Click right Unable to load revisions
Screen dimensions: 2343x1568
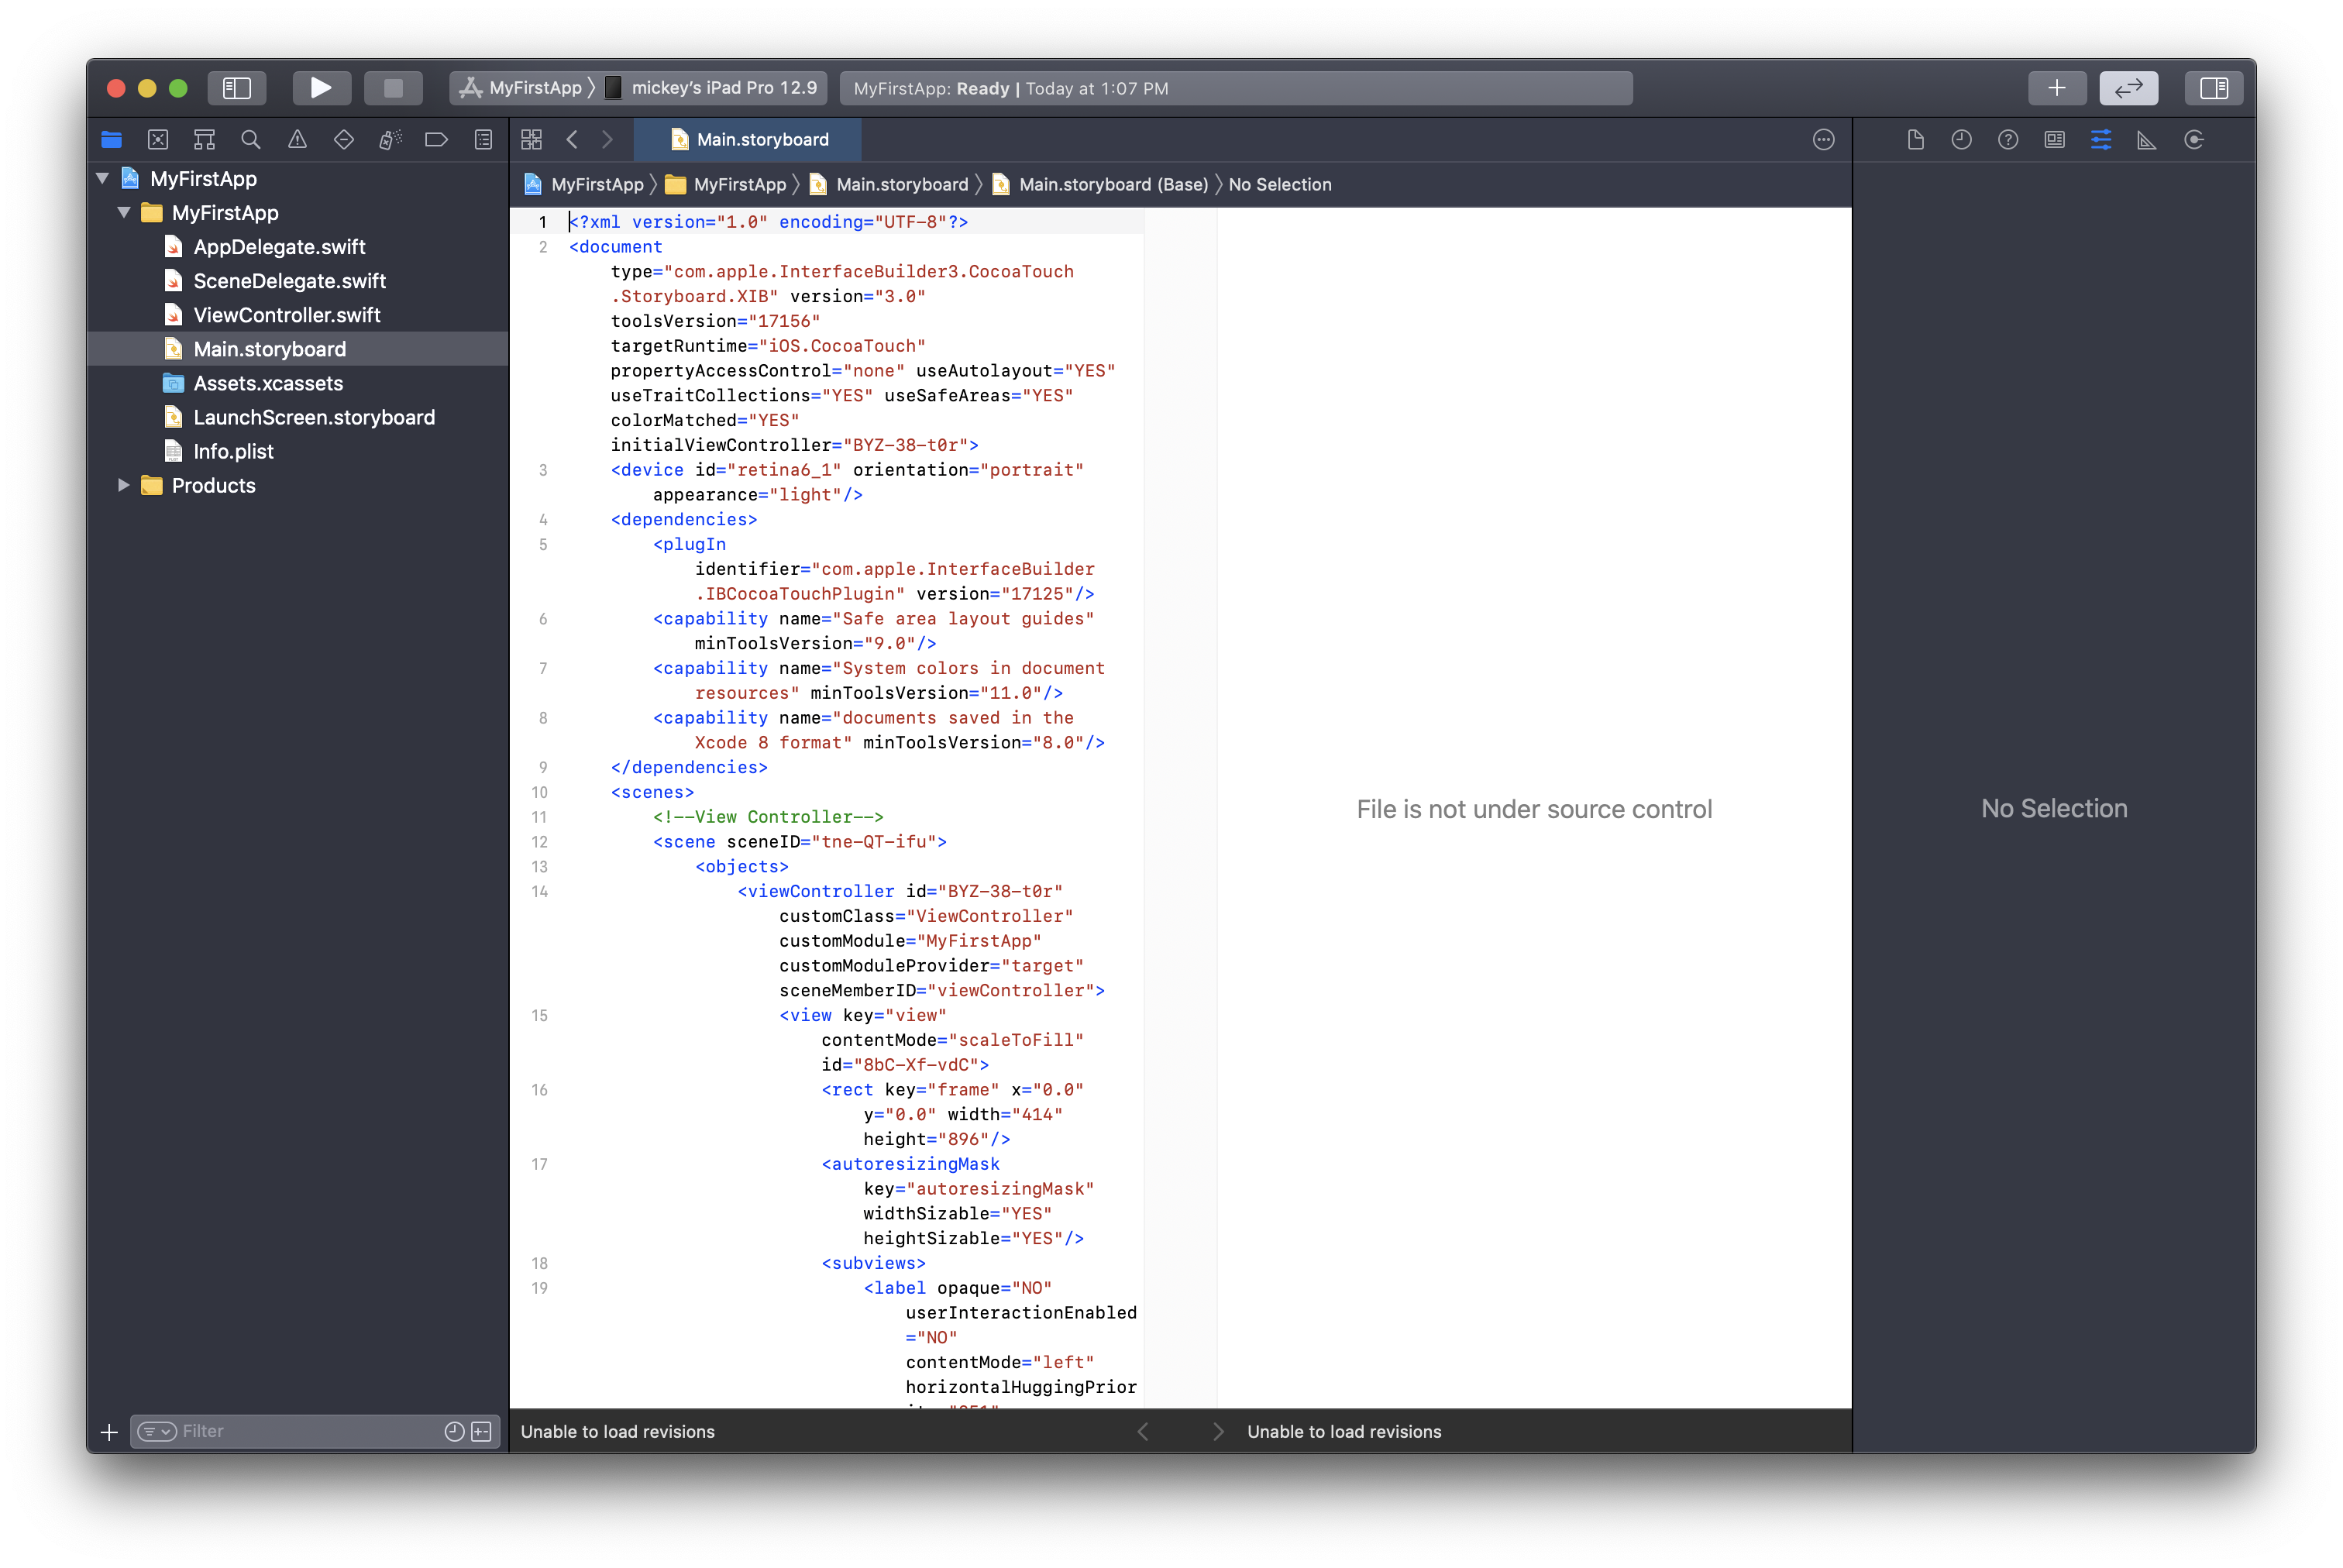[x=1344, y=1432]
